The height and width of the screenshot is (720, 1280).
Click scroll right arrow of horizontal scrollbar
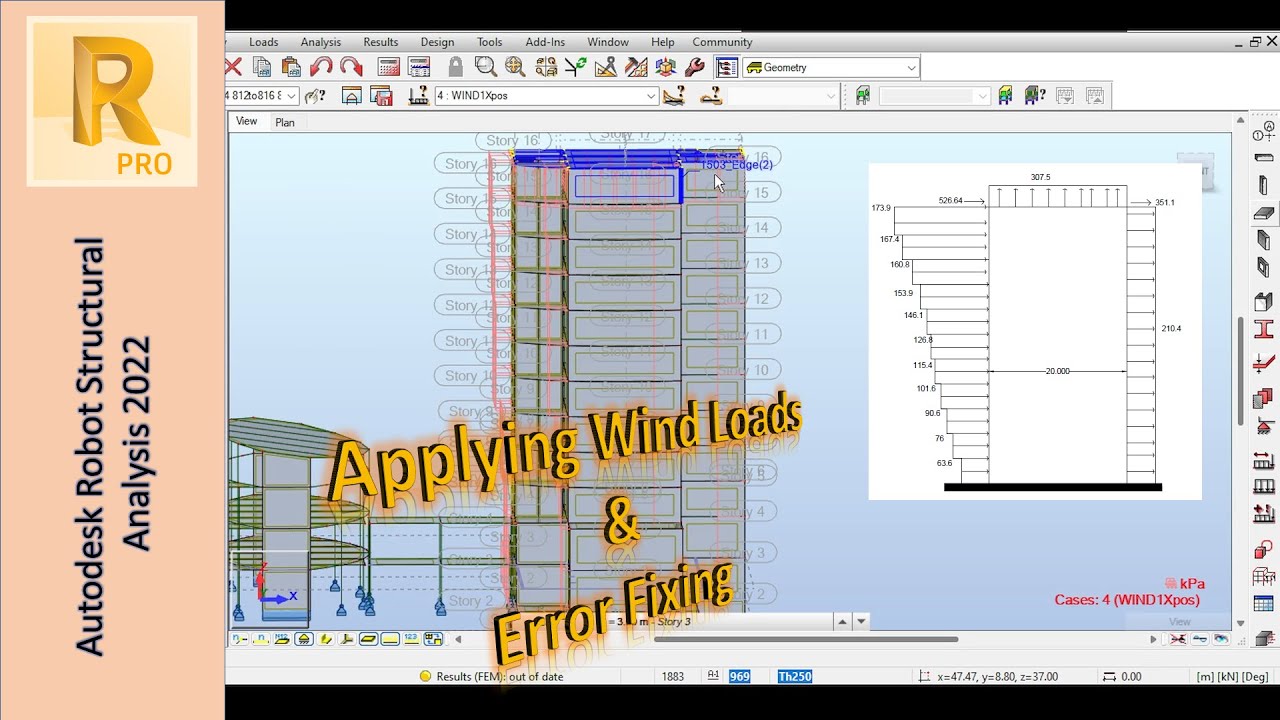pos(1153,639)
